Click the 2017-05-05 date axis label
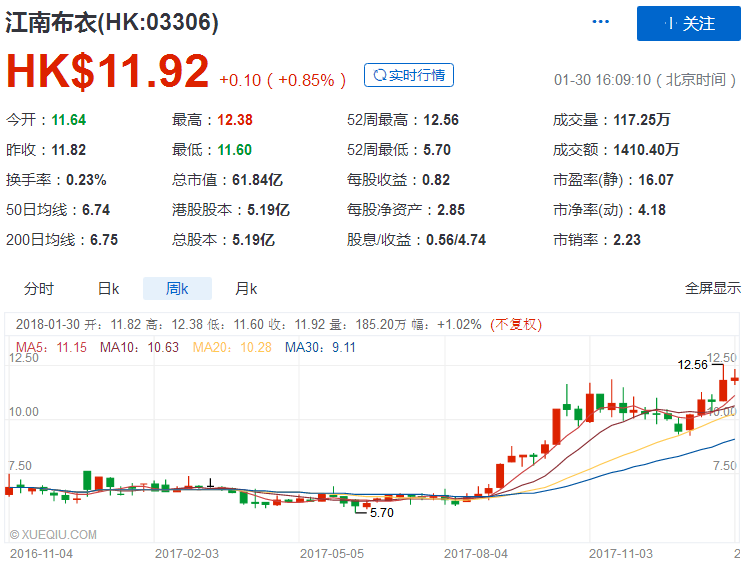This screenshot has height=564, width=746. click(332, 554)
